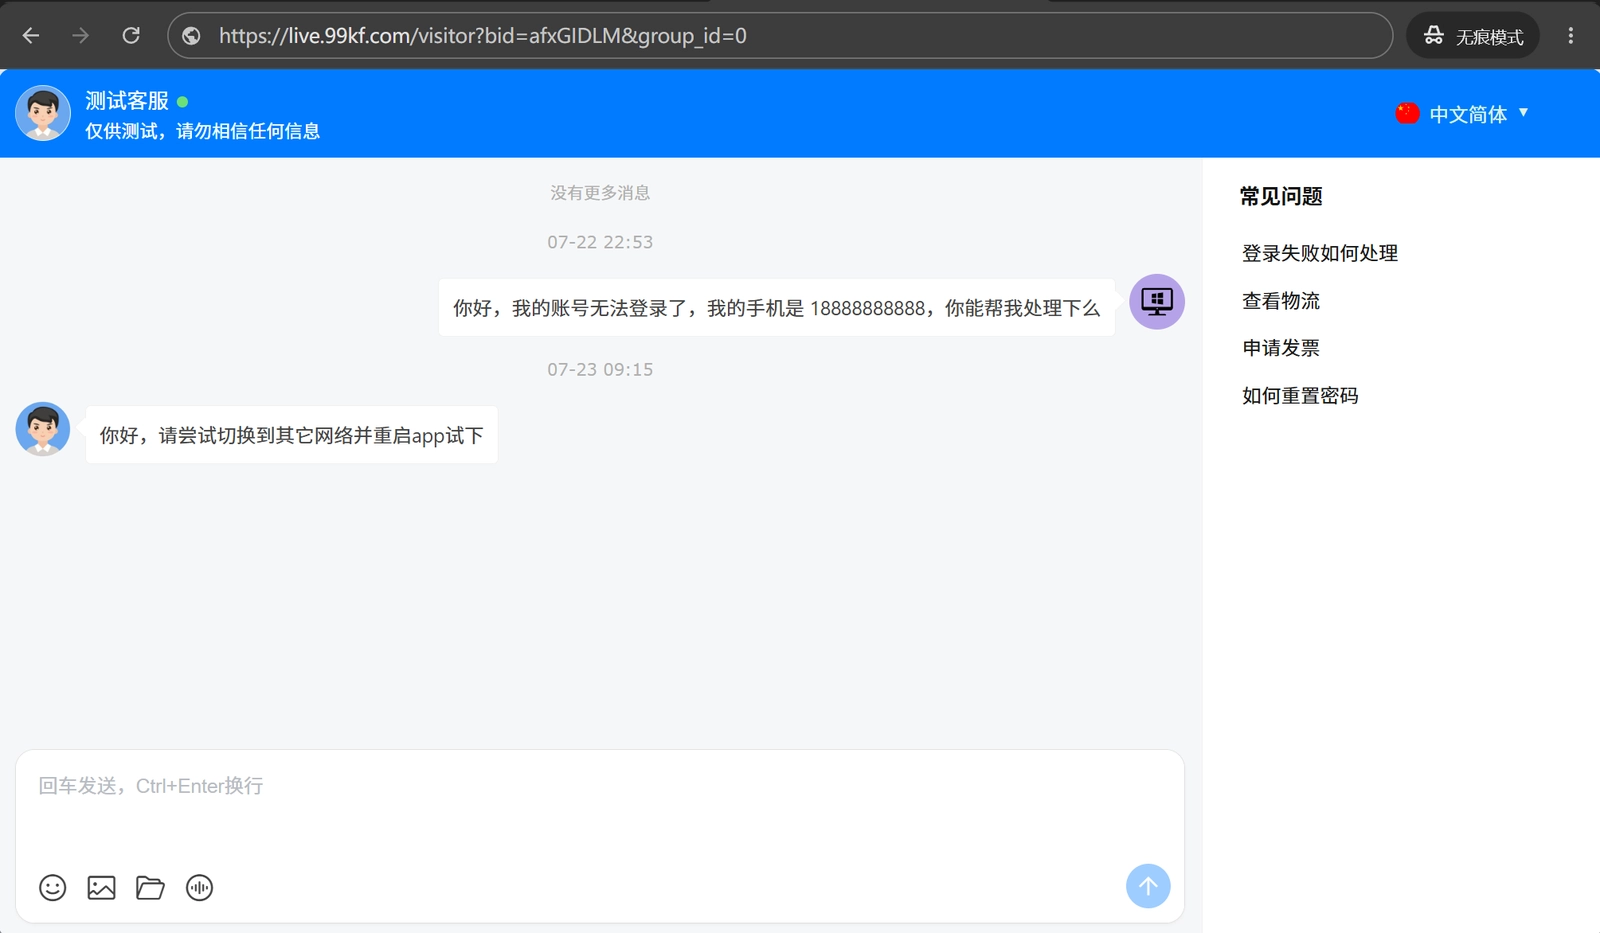Click 没有更多消息 label
This screenshot has height=933, width=1600.
point(600,193)
